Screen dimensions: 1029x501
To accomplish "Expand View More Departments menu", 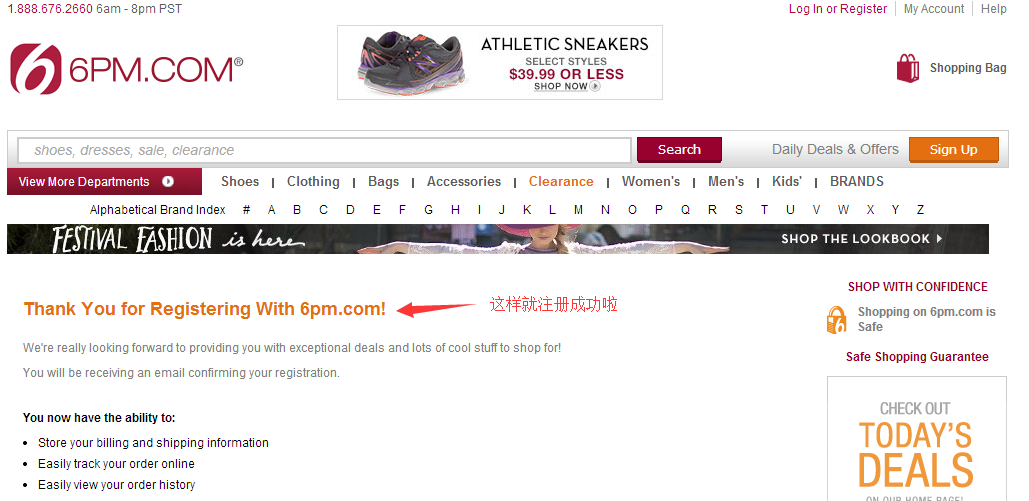I will point(104,182).
